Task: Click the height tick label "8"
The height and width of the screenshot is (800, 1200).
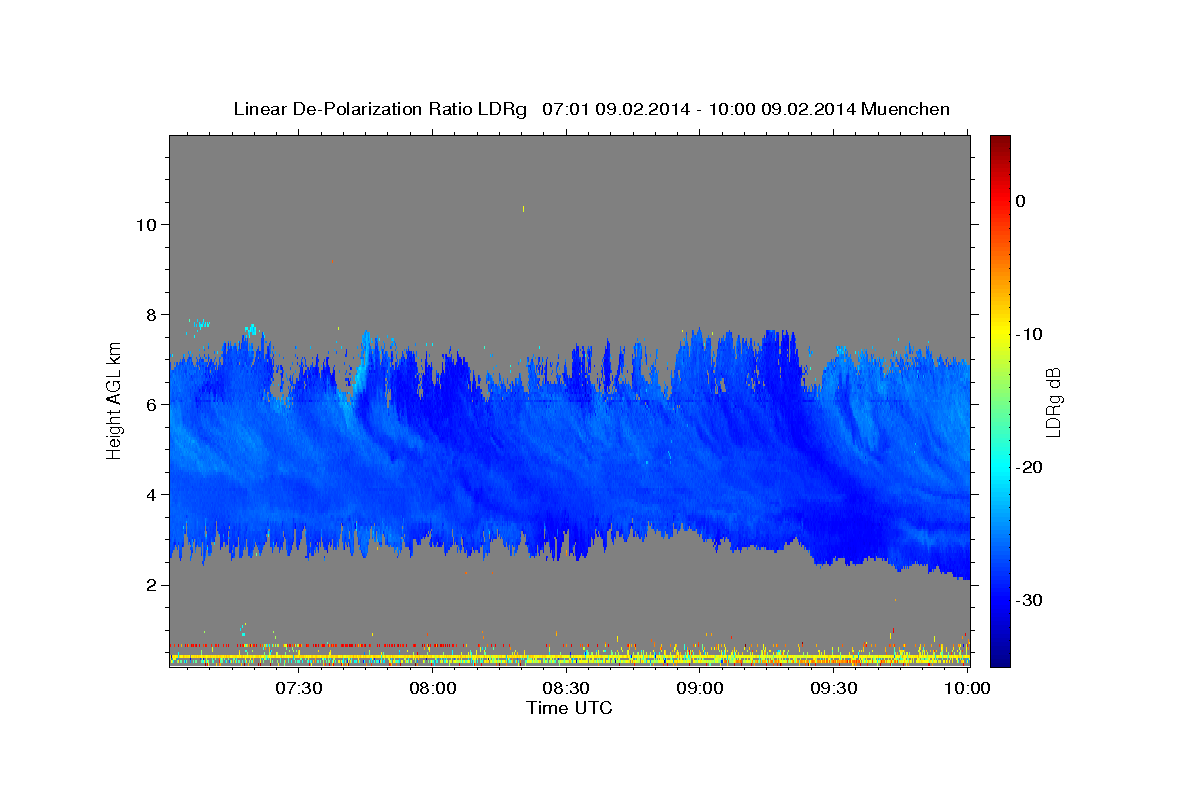Action: pos(150,314)
